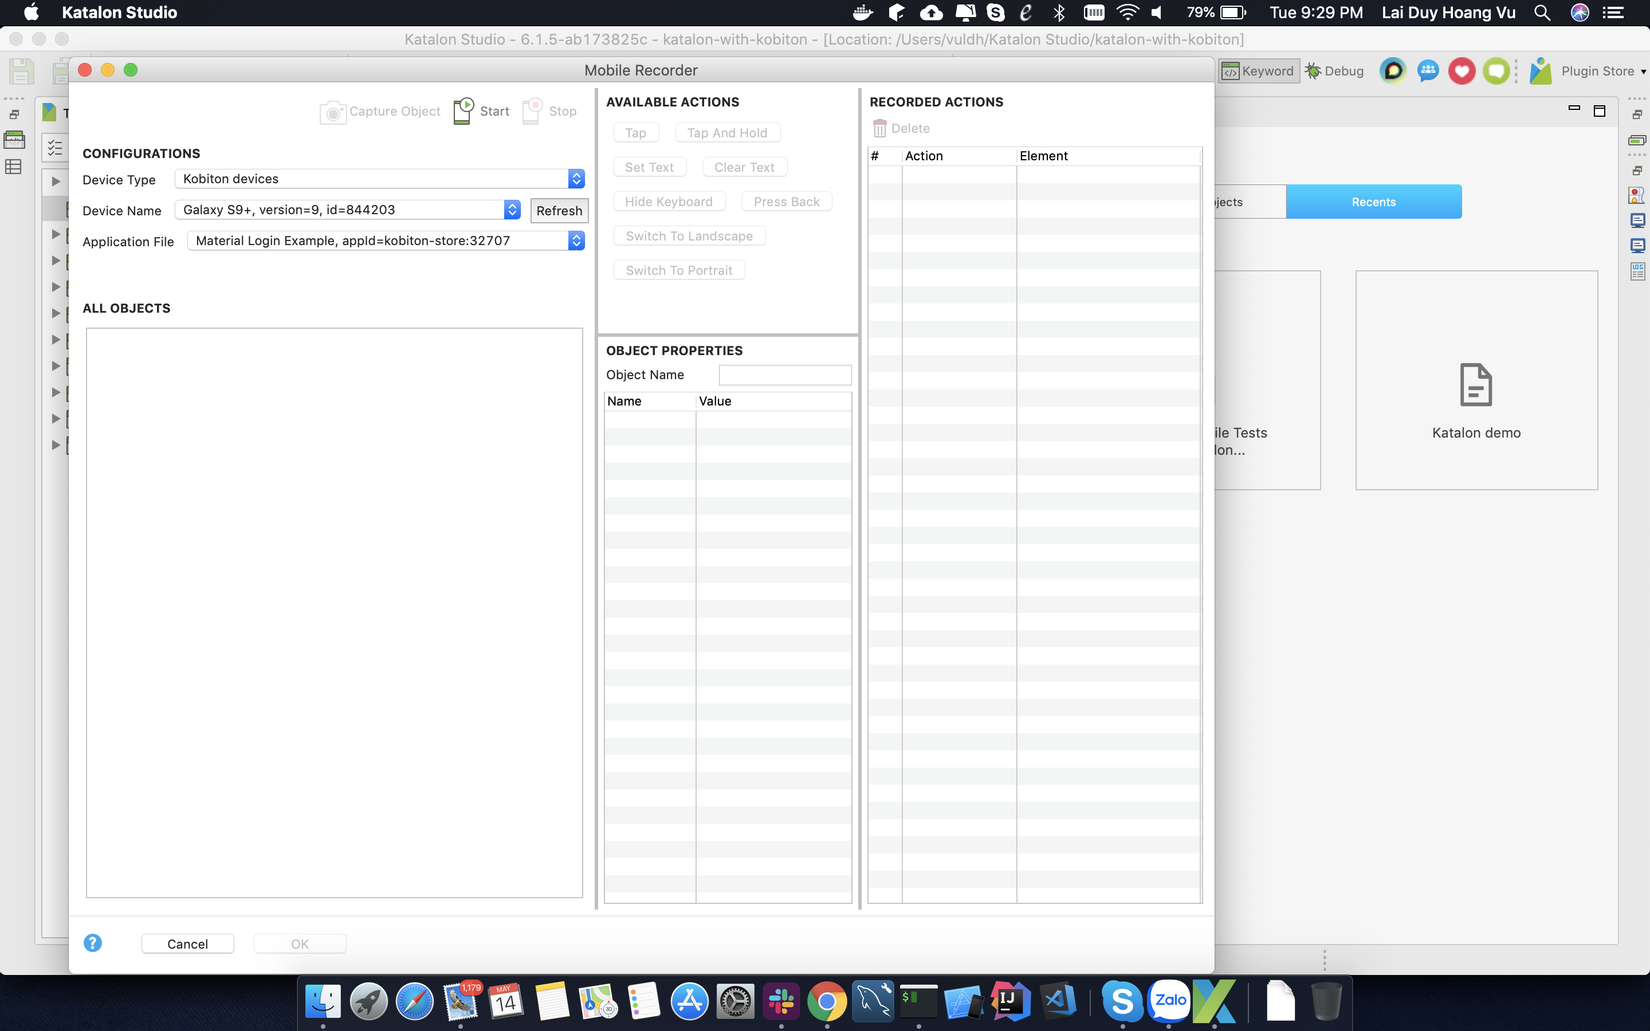Click the # column header in Recorded Actions
Viewport: 1650px width, 1031px height.
pos(885,156)
